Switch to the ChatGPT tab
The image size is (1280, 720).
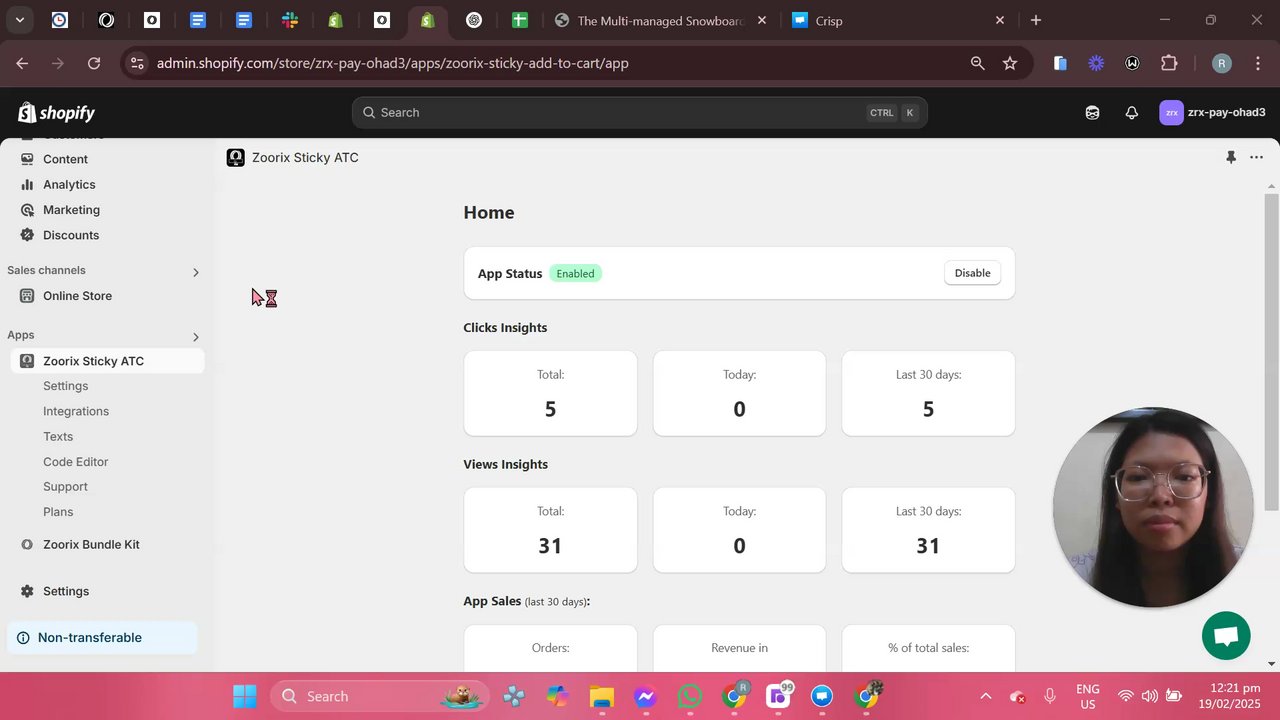[x=474, y=20]
